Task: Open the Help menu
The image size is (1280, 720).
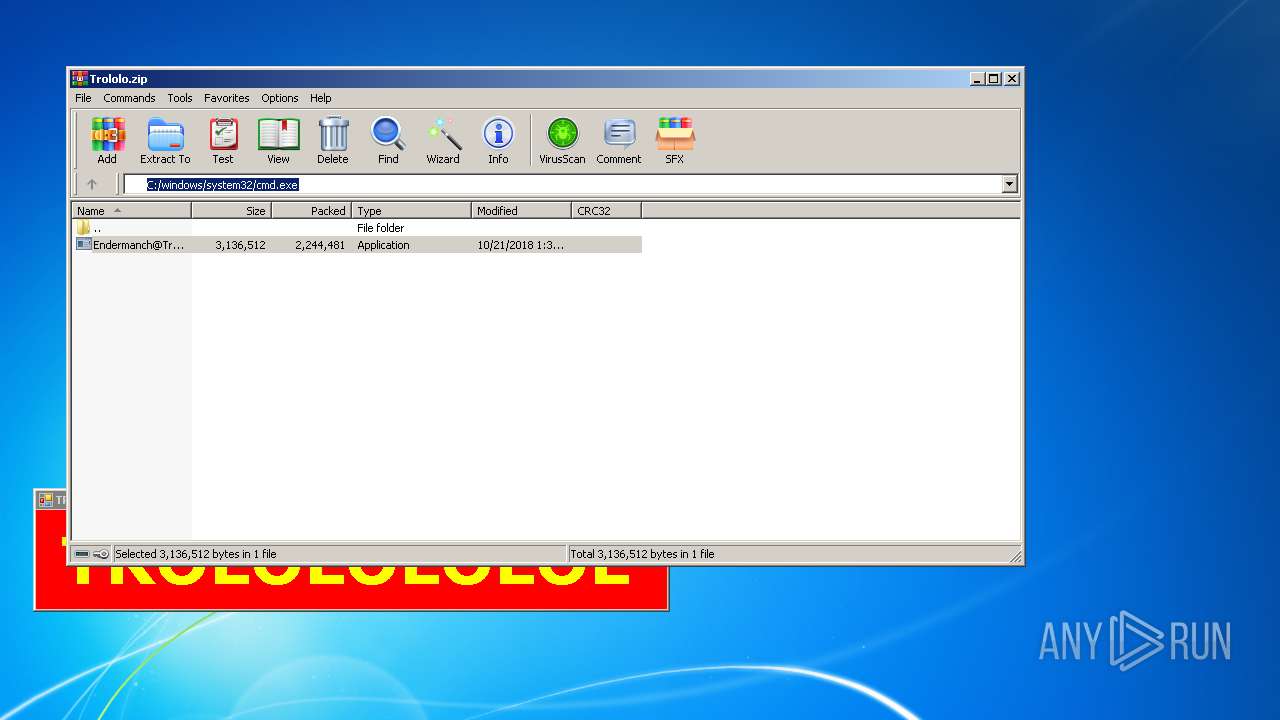Action: click(320, 98)
